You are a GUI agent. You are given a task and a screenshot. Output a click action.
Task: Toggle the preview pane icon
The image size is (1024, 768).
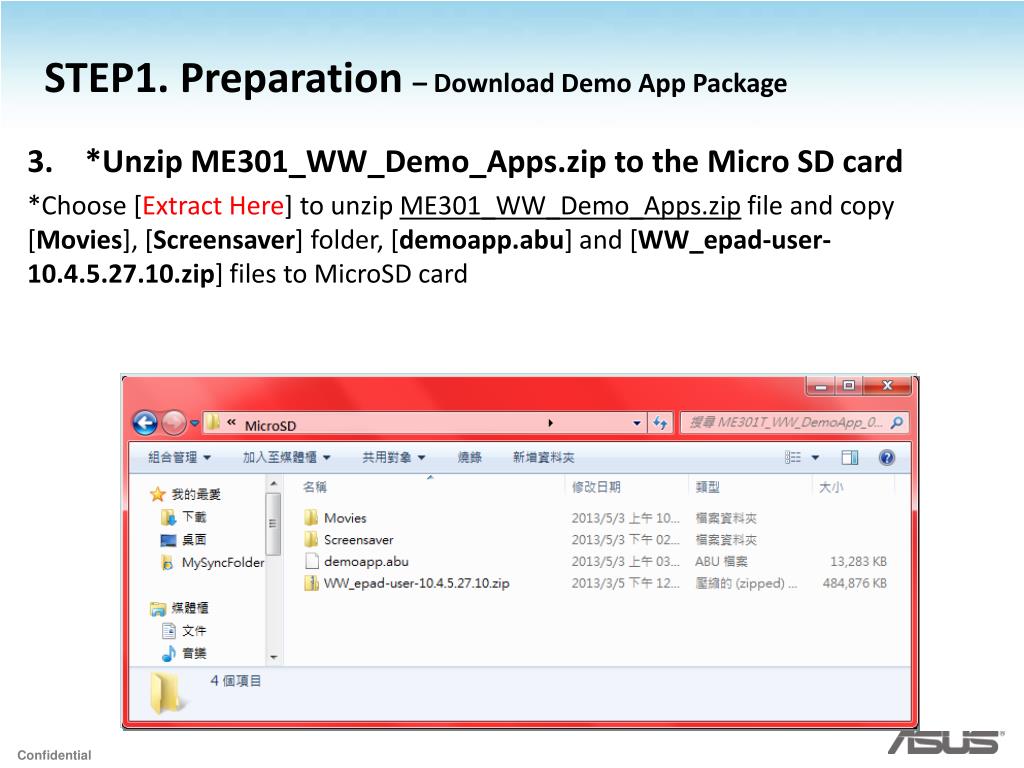850,457
